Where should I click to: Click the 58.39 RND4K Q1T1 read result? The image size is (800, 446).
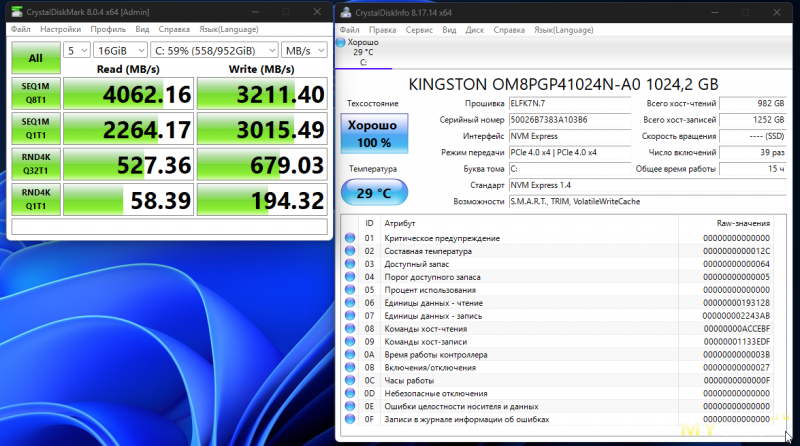(x=129, y=199)
